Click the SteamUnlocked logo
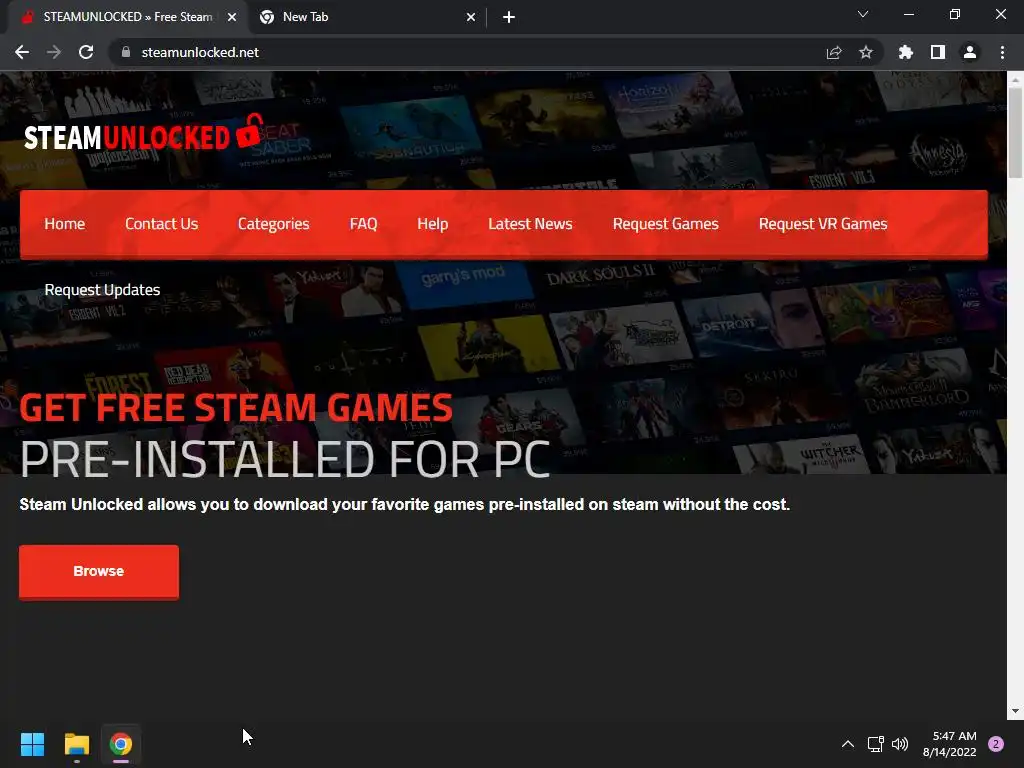This screenshot has width=1024, height=768. [x=144, y=133]
